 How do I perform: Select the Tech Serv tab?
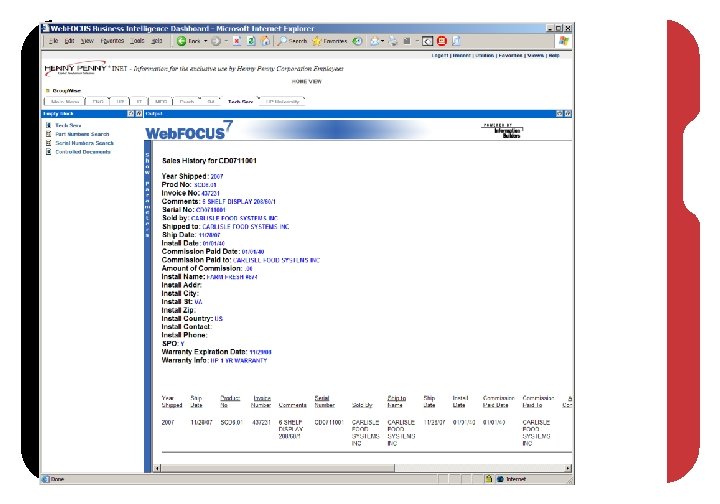[240, 101]
